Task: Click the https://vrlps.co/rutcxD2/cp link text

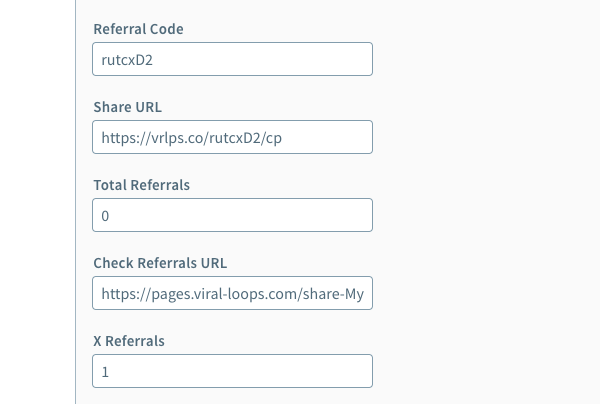Action: (x=191, y=137)
